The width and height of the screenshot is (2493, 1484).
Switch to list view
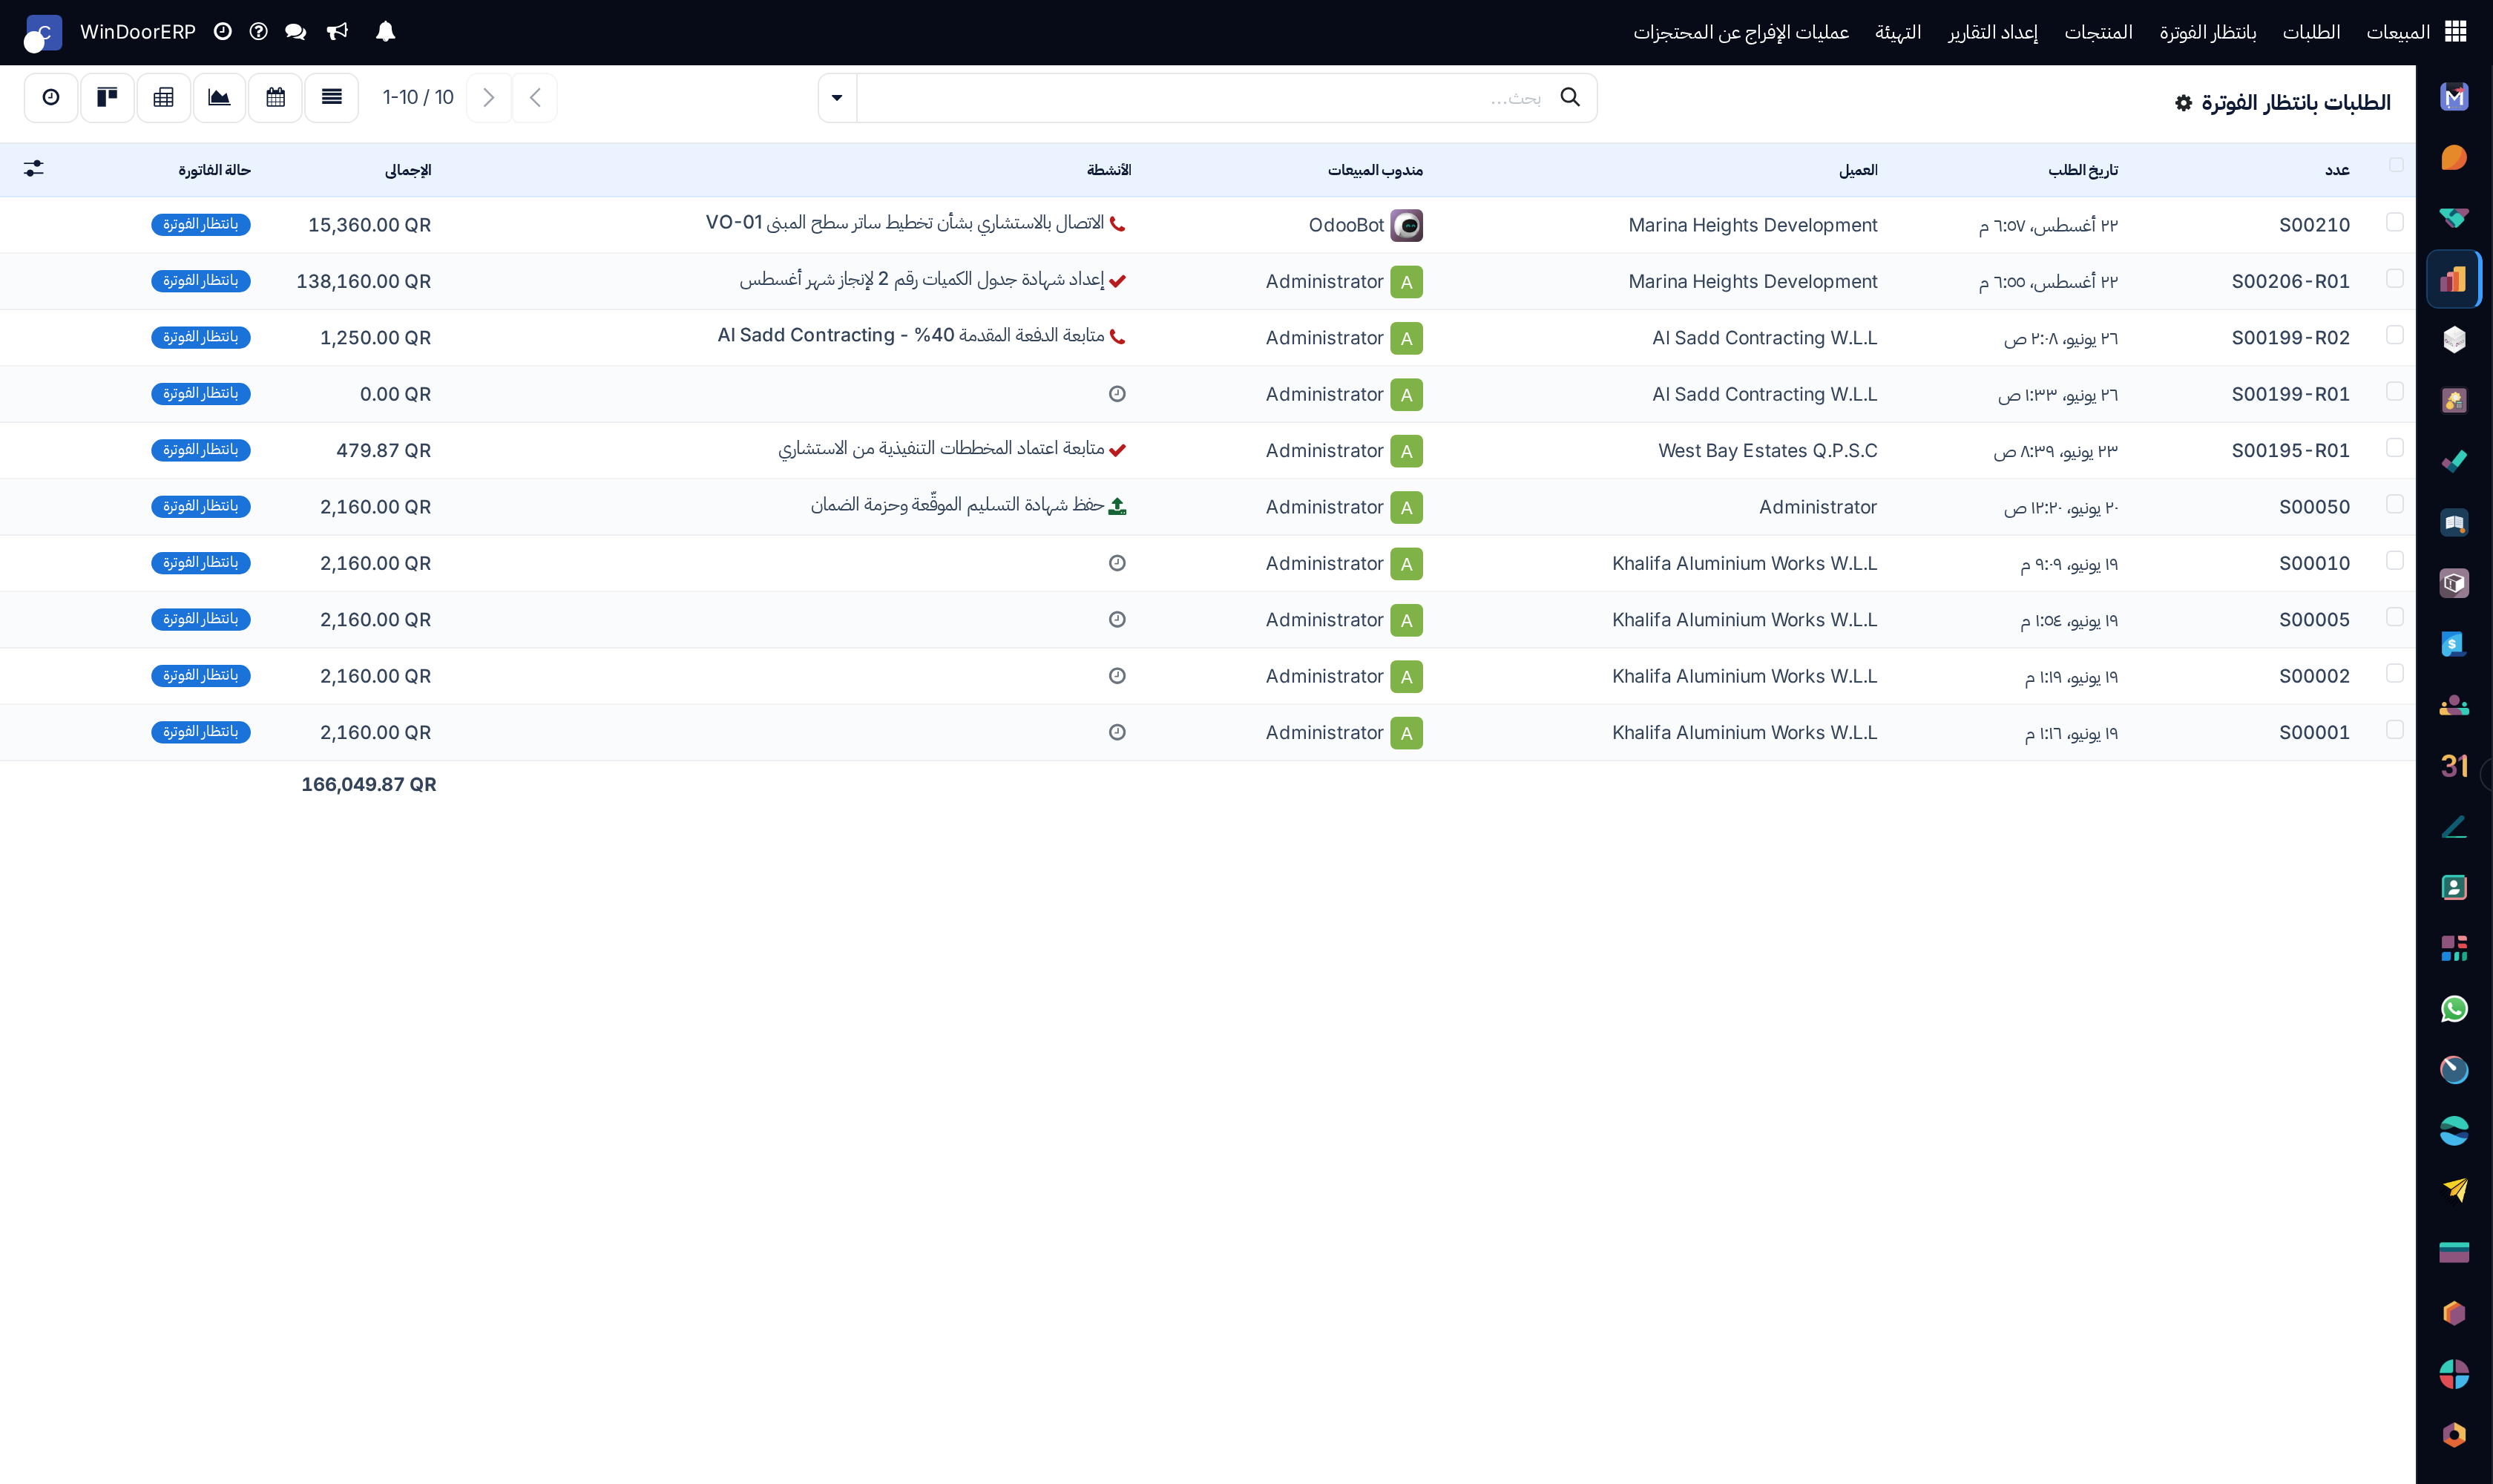tap(332, 97)
